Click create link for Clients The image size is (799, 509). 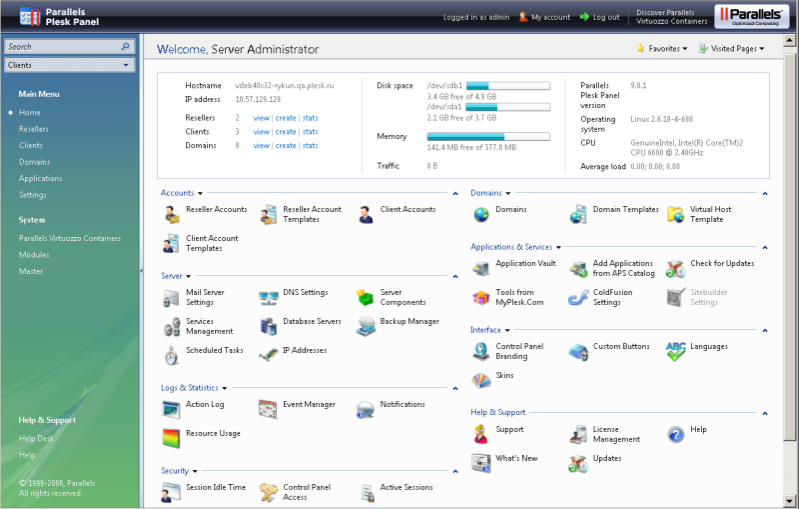(285, 131)
